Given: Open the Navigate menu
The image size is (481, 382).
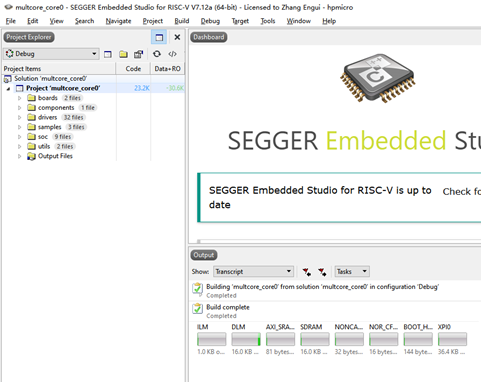Looking at the screenshot, I should click(x=118, y=21).
